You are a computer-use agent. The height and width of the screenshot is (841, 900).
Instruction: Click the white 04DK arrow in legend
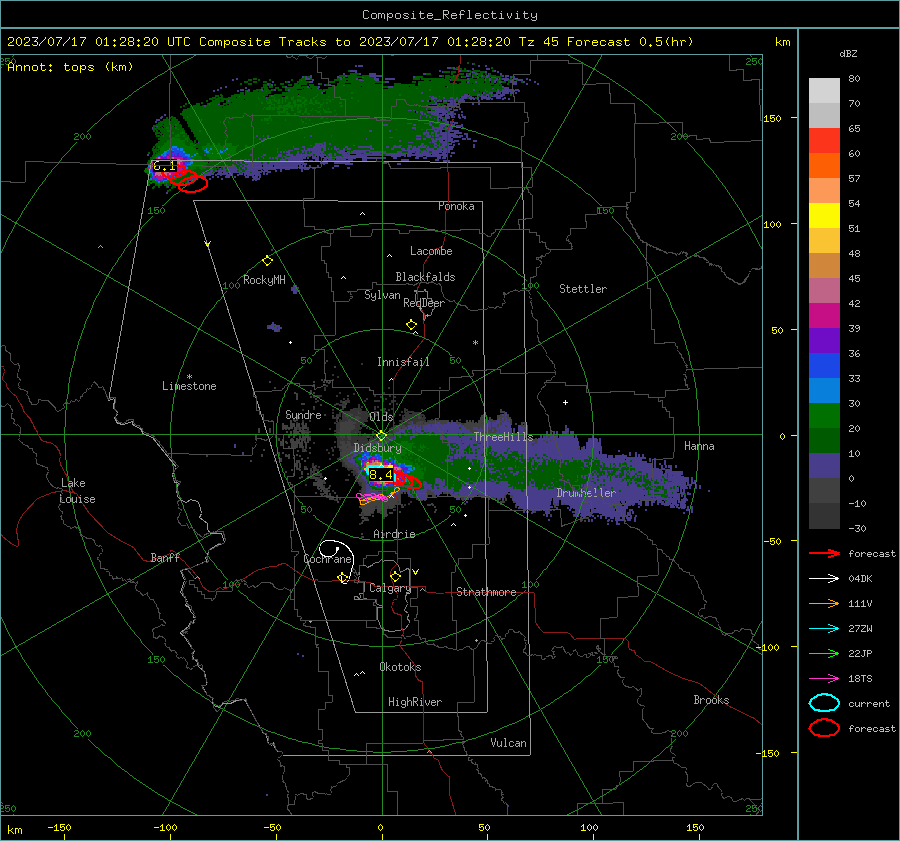tap(824, 578)
